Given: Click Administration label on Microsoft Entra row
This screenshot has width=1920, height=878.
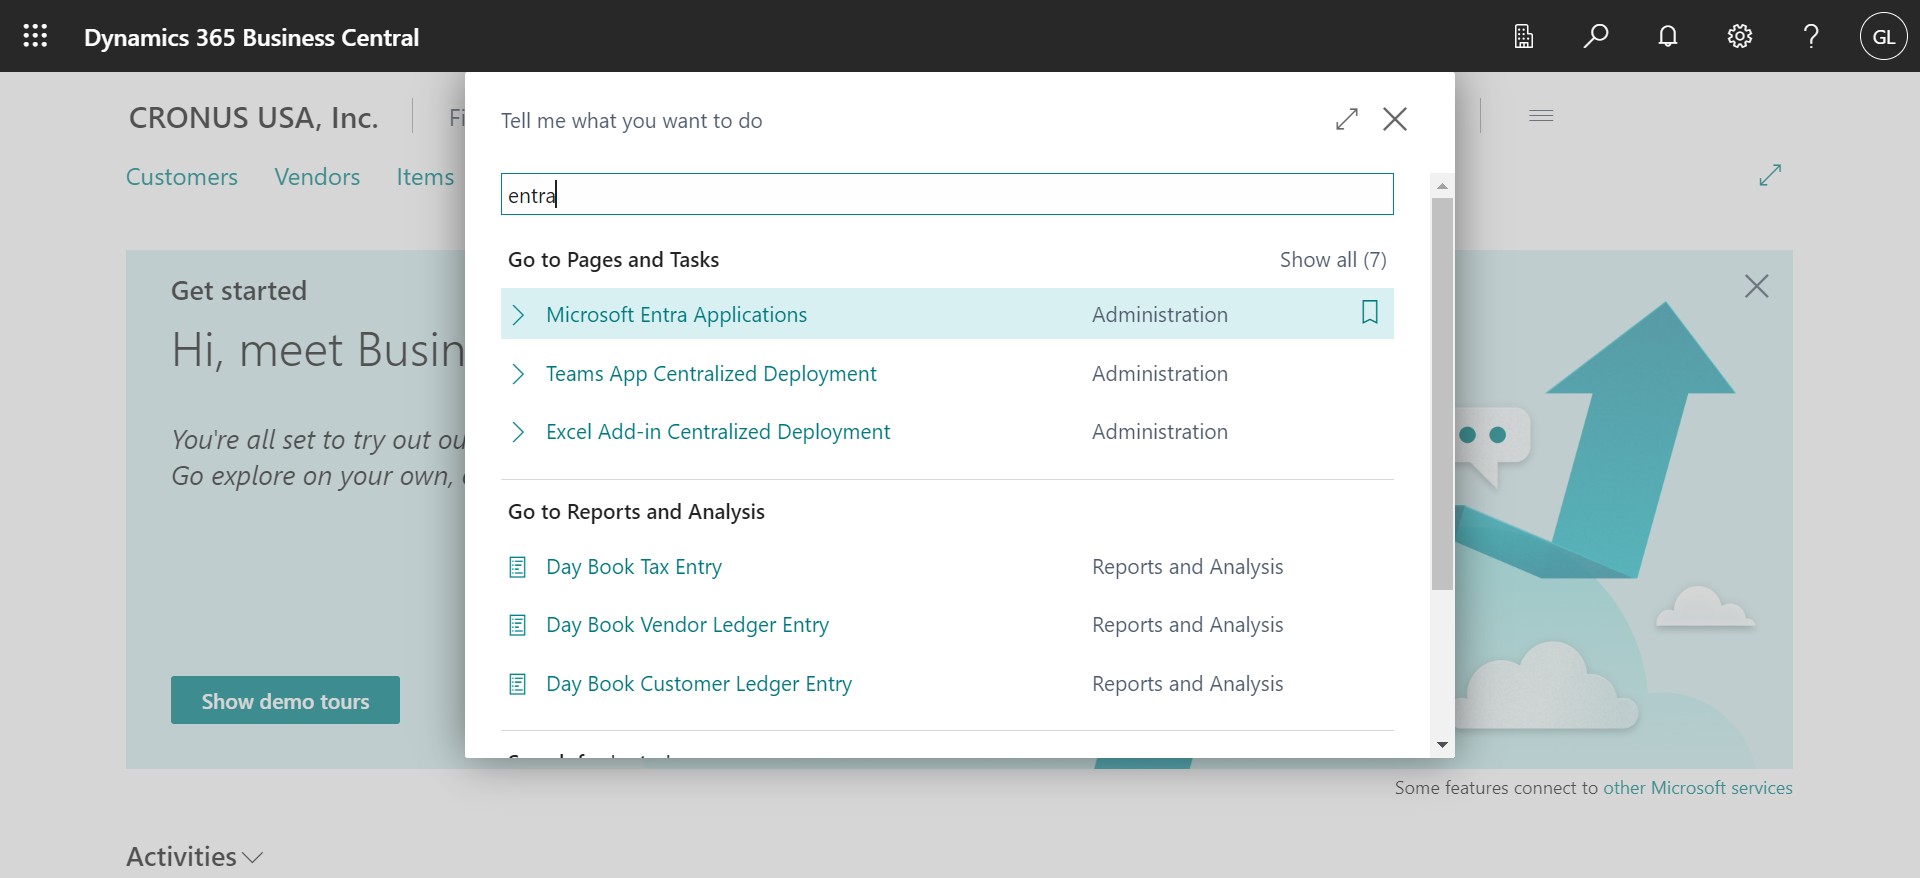Looking at the screenshot, I should click(x=1160, y=314).
